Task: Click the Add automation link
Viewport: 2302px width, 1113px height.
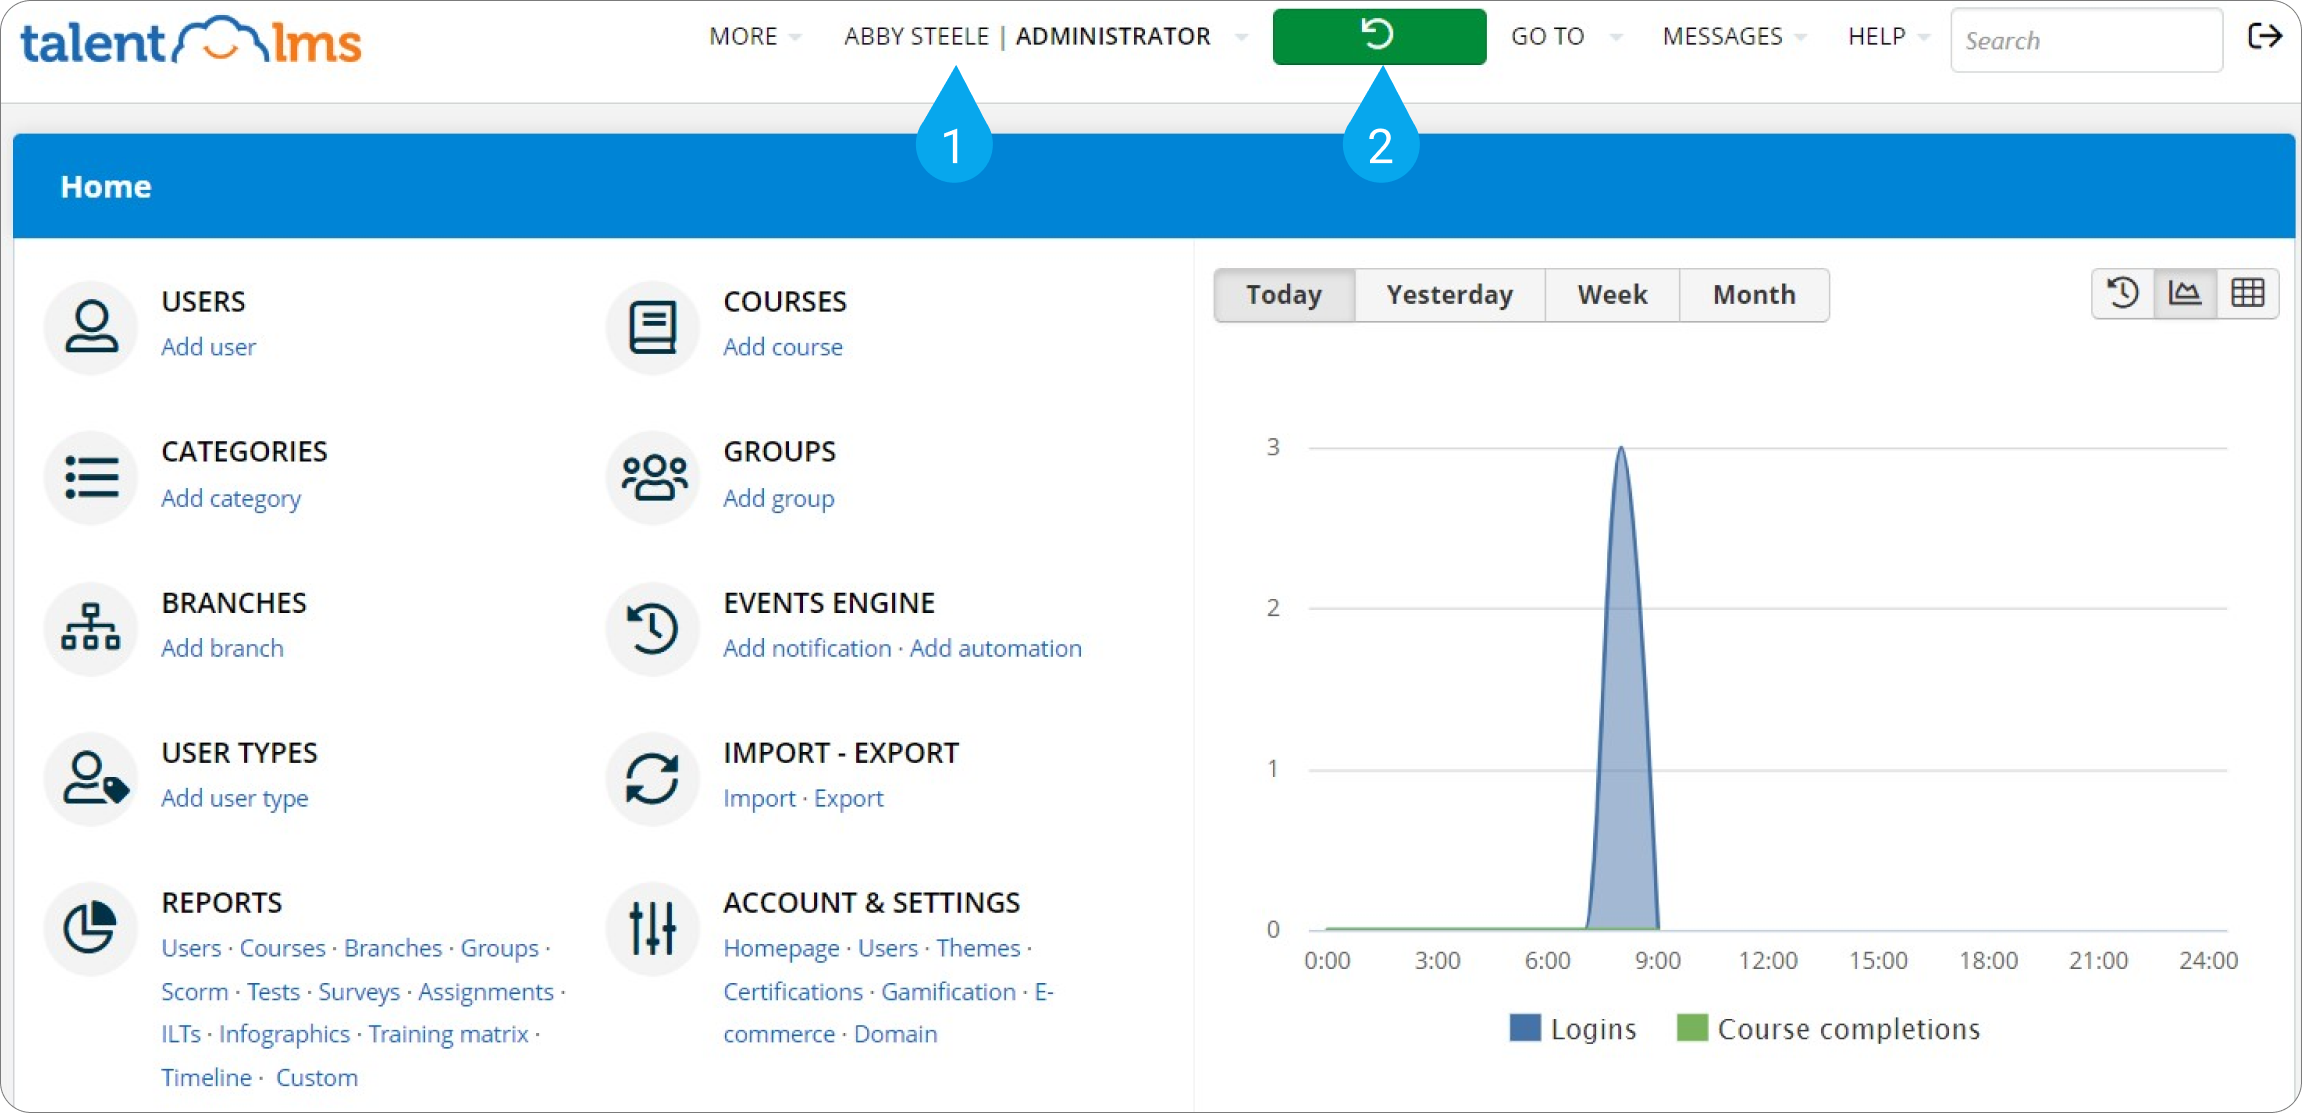Action: click(996, 648)
